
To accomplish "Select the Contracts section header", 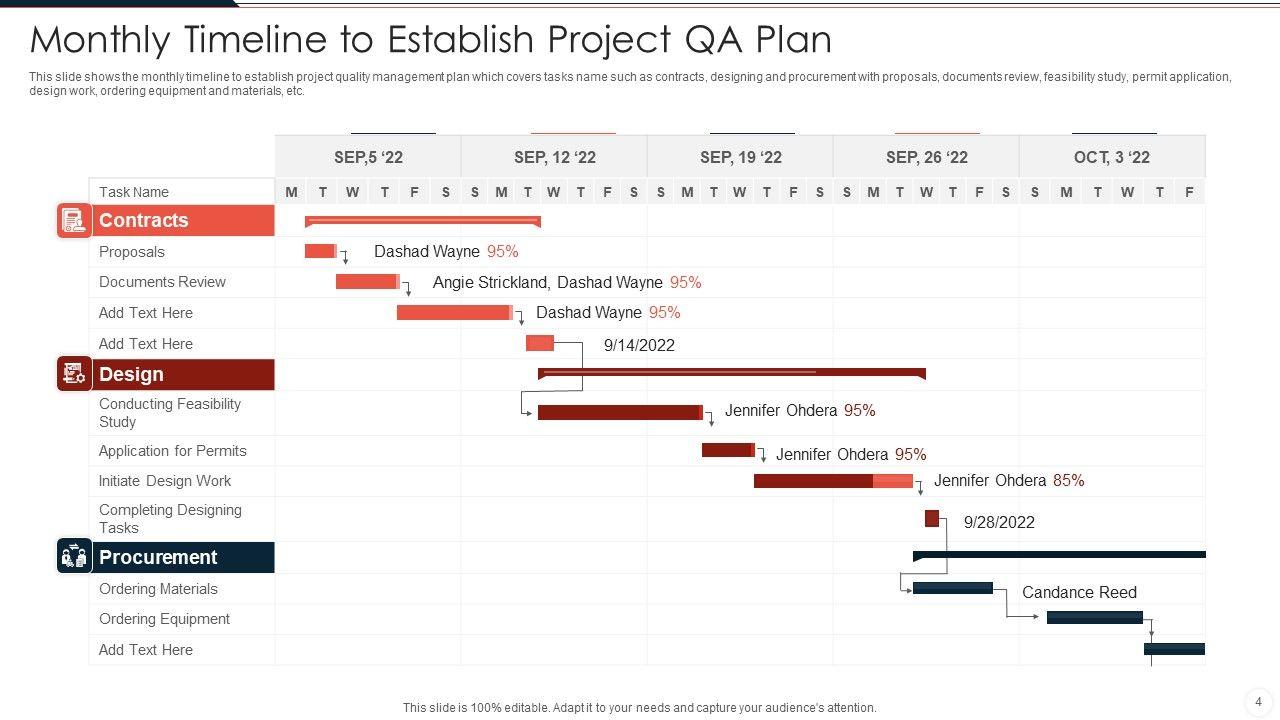I will point(183,221).
